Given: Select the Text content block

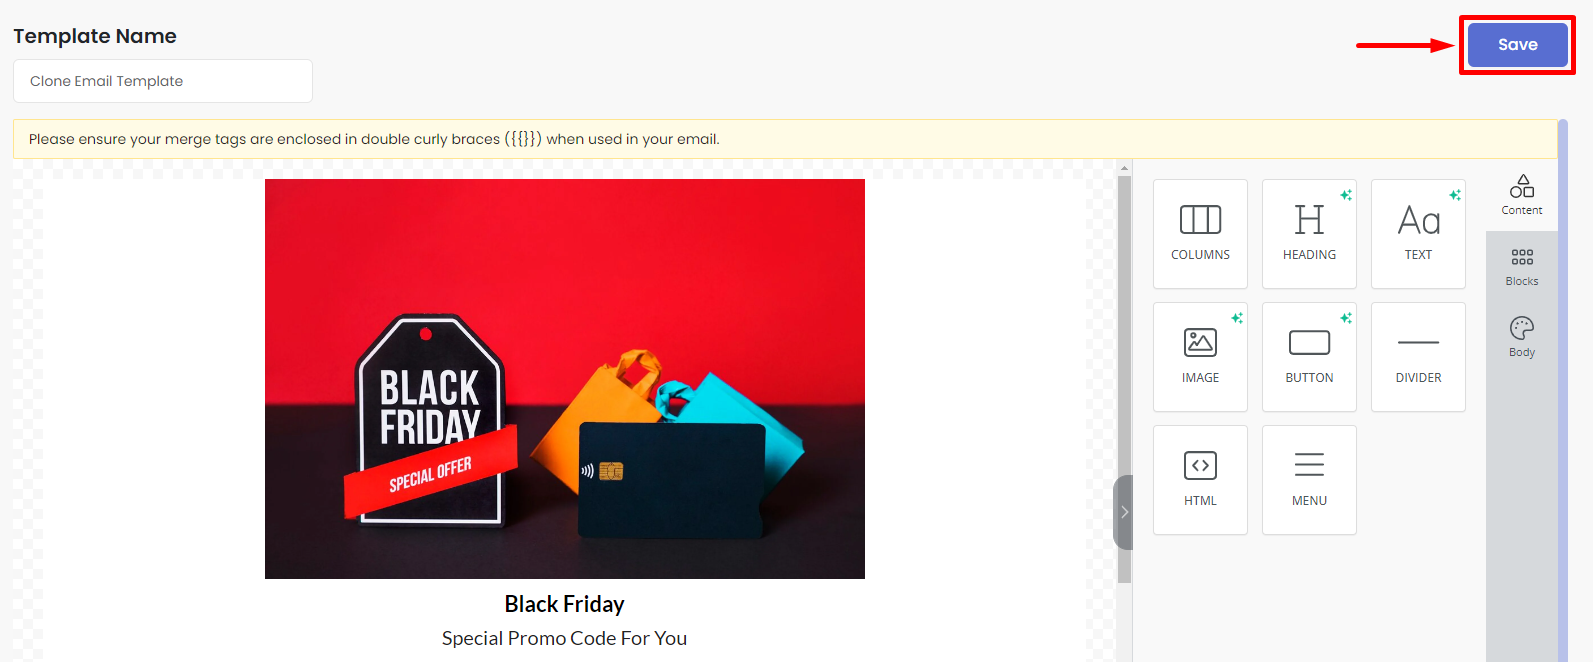Looking at the screenshot, I should coord(1418,234).
